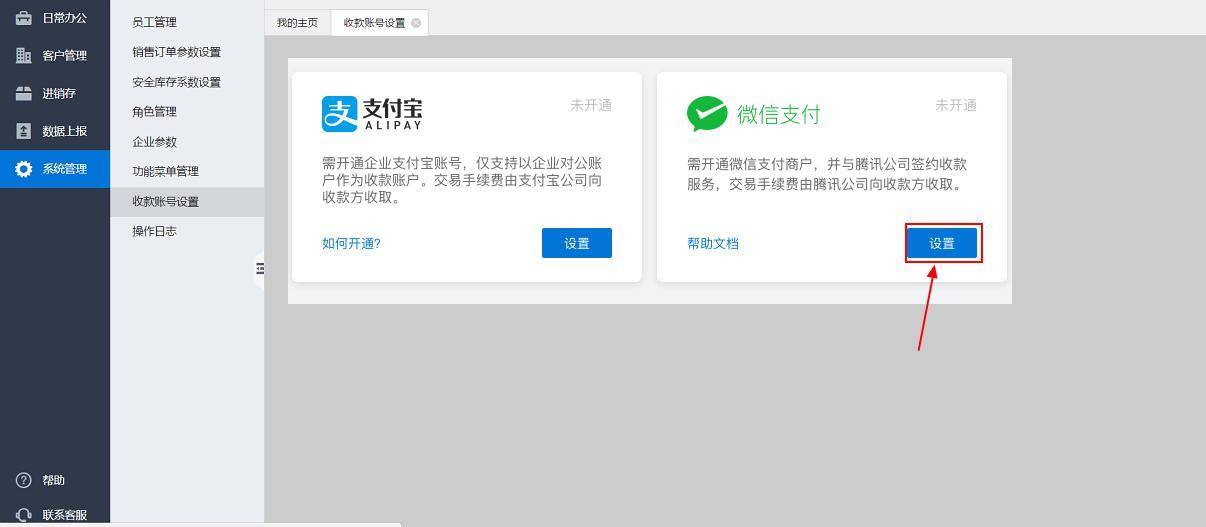1206x527 pixels.
Task: Collapse the secondary sidebar menu panel
Action: pos(260,269)
